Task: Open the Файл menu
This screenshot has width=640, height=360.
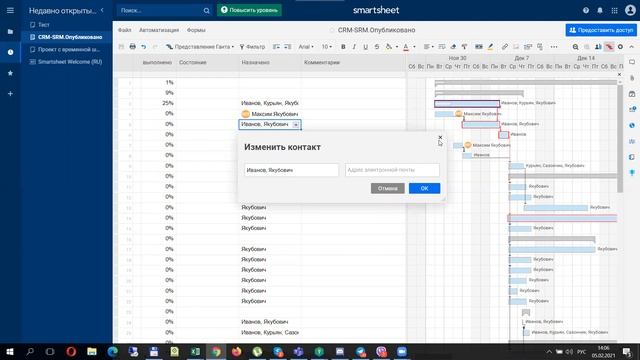Action: [124, 30]
